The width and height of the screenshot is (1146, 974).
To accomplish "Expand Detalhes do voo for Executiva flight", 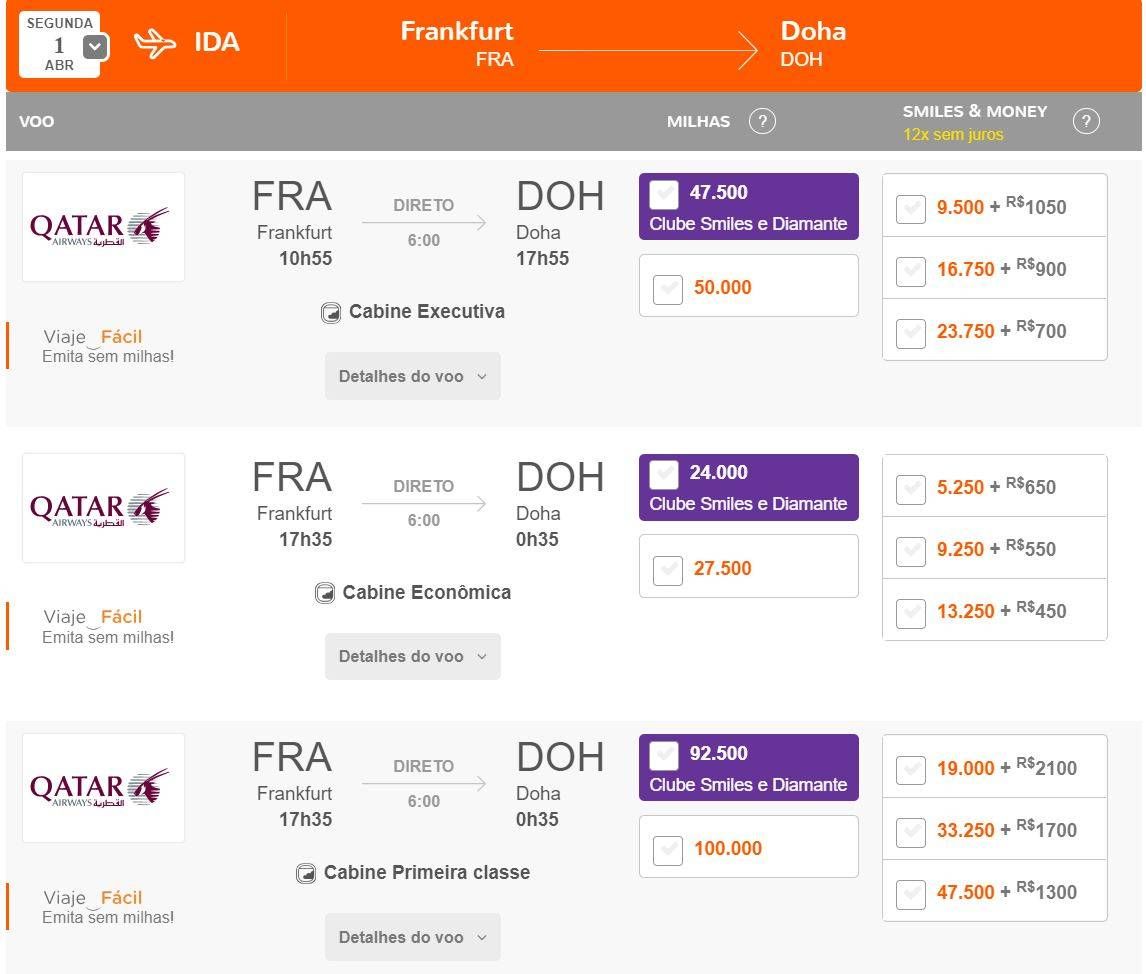I will (412, 377).
